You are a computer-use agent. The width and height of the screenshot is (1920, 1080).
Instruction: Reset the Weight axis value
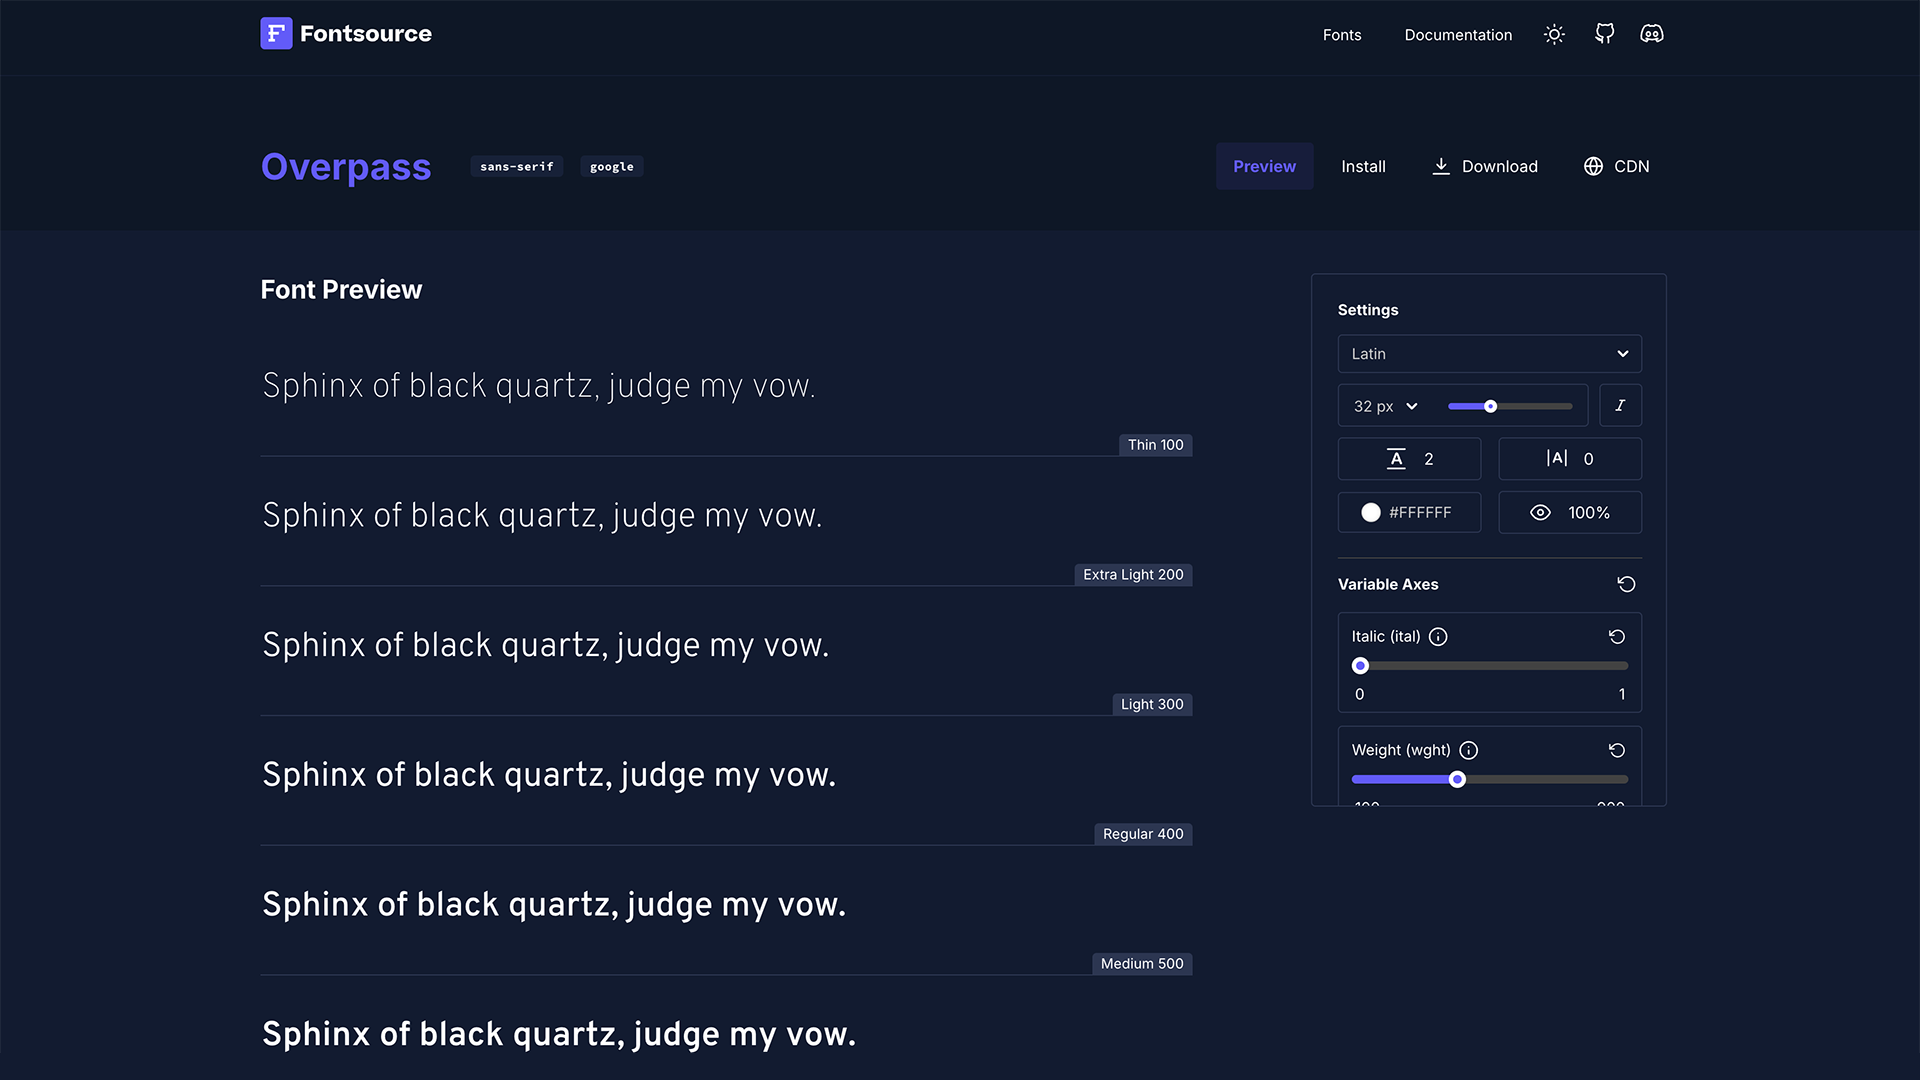pos(1616,751)
